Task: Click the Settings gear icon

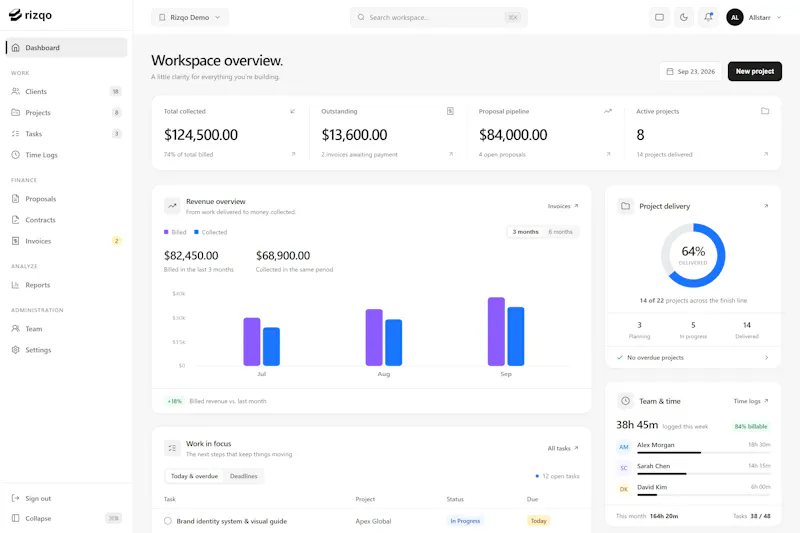Action: [15, 350]
